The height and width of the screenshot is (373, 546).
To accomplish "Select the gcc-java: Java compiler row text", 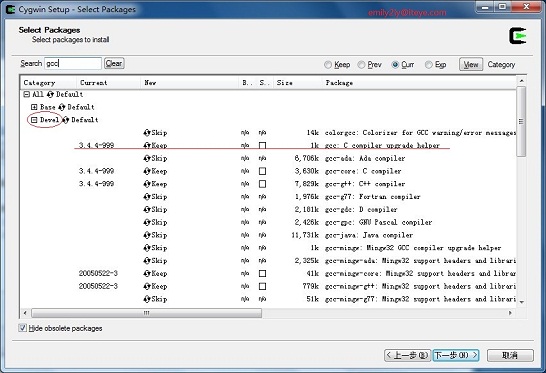I will pos(368,235).
